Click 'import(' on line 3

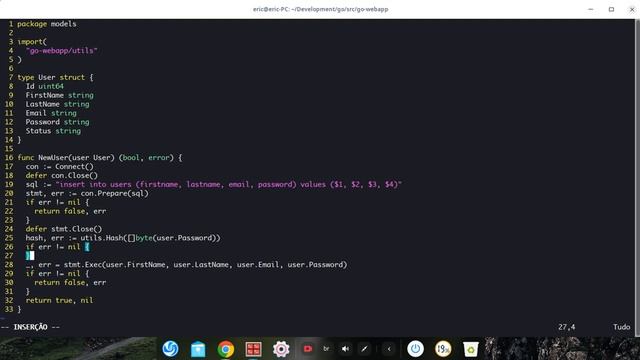pos(32,42)
